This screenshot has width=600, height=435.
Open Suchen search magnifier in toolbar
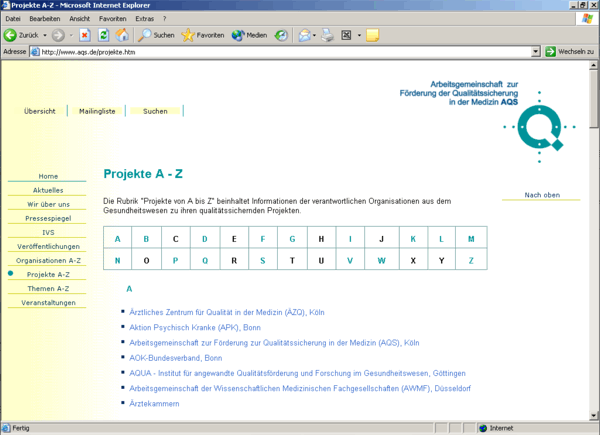(156, 35)
